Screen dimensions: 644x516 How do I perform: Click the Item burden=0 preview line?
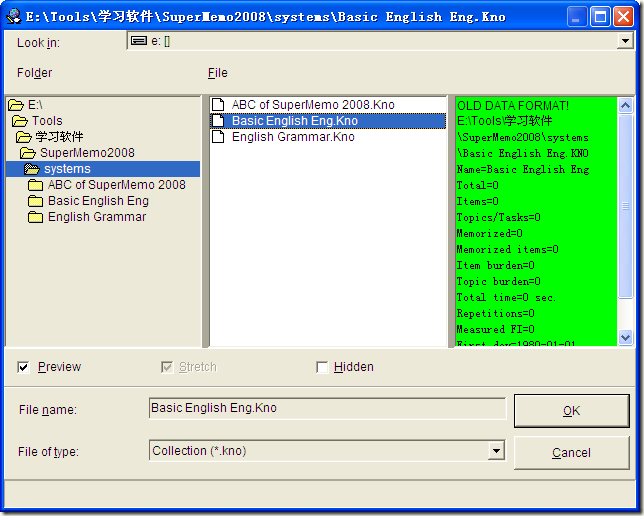(496, 265)
